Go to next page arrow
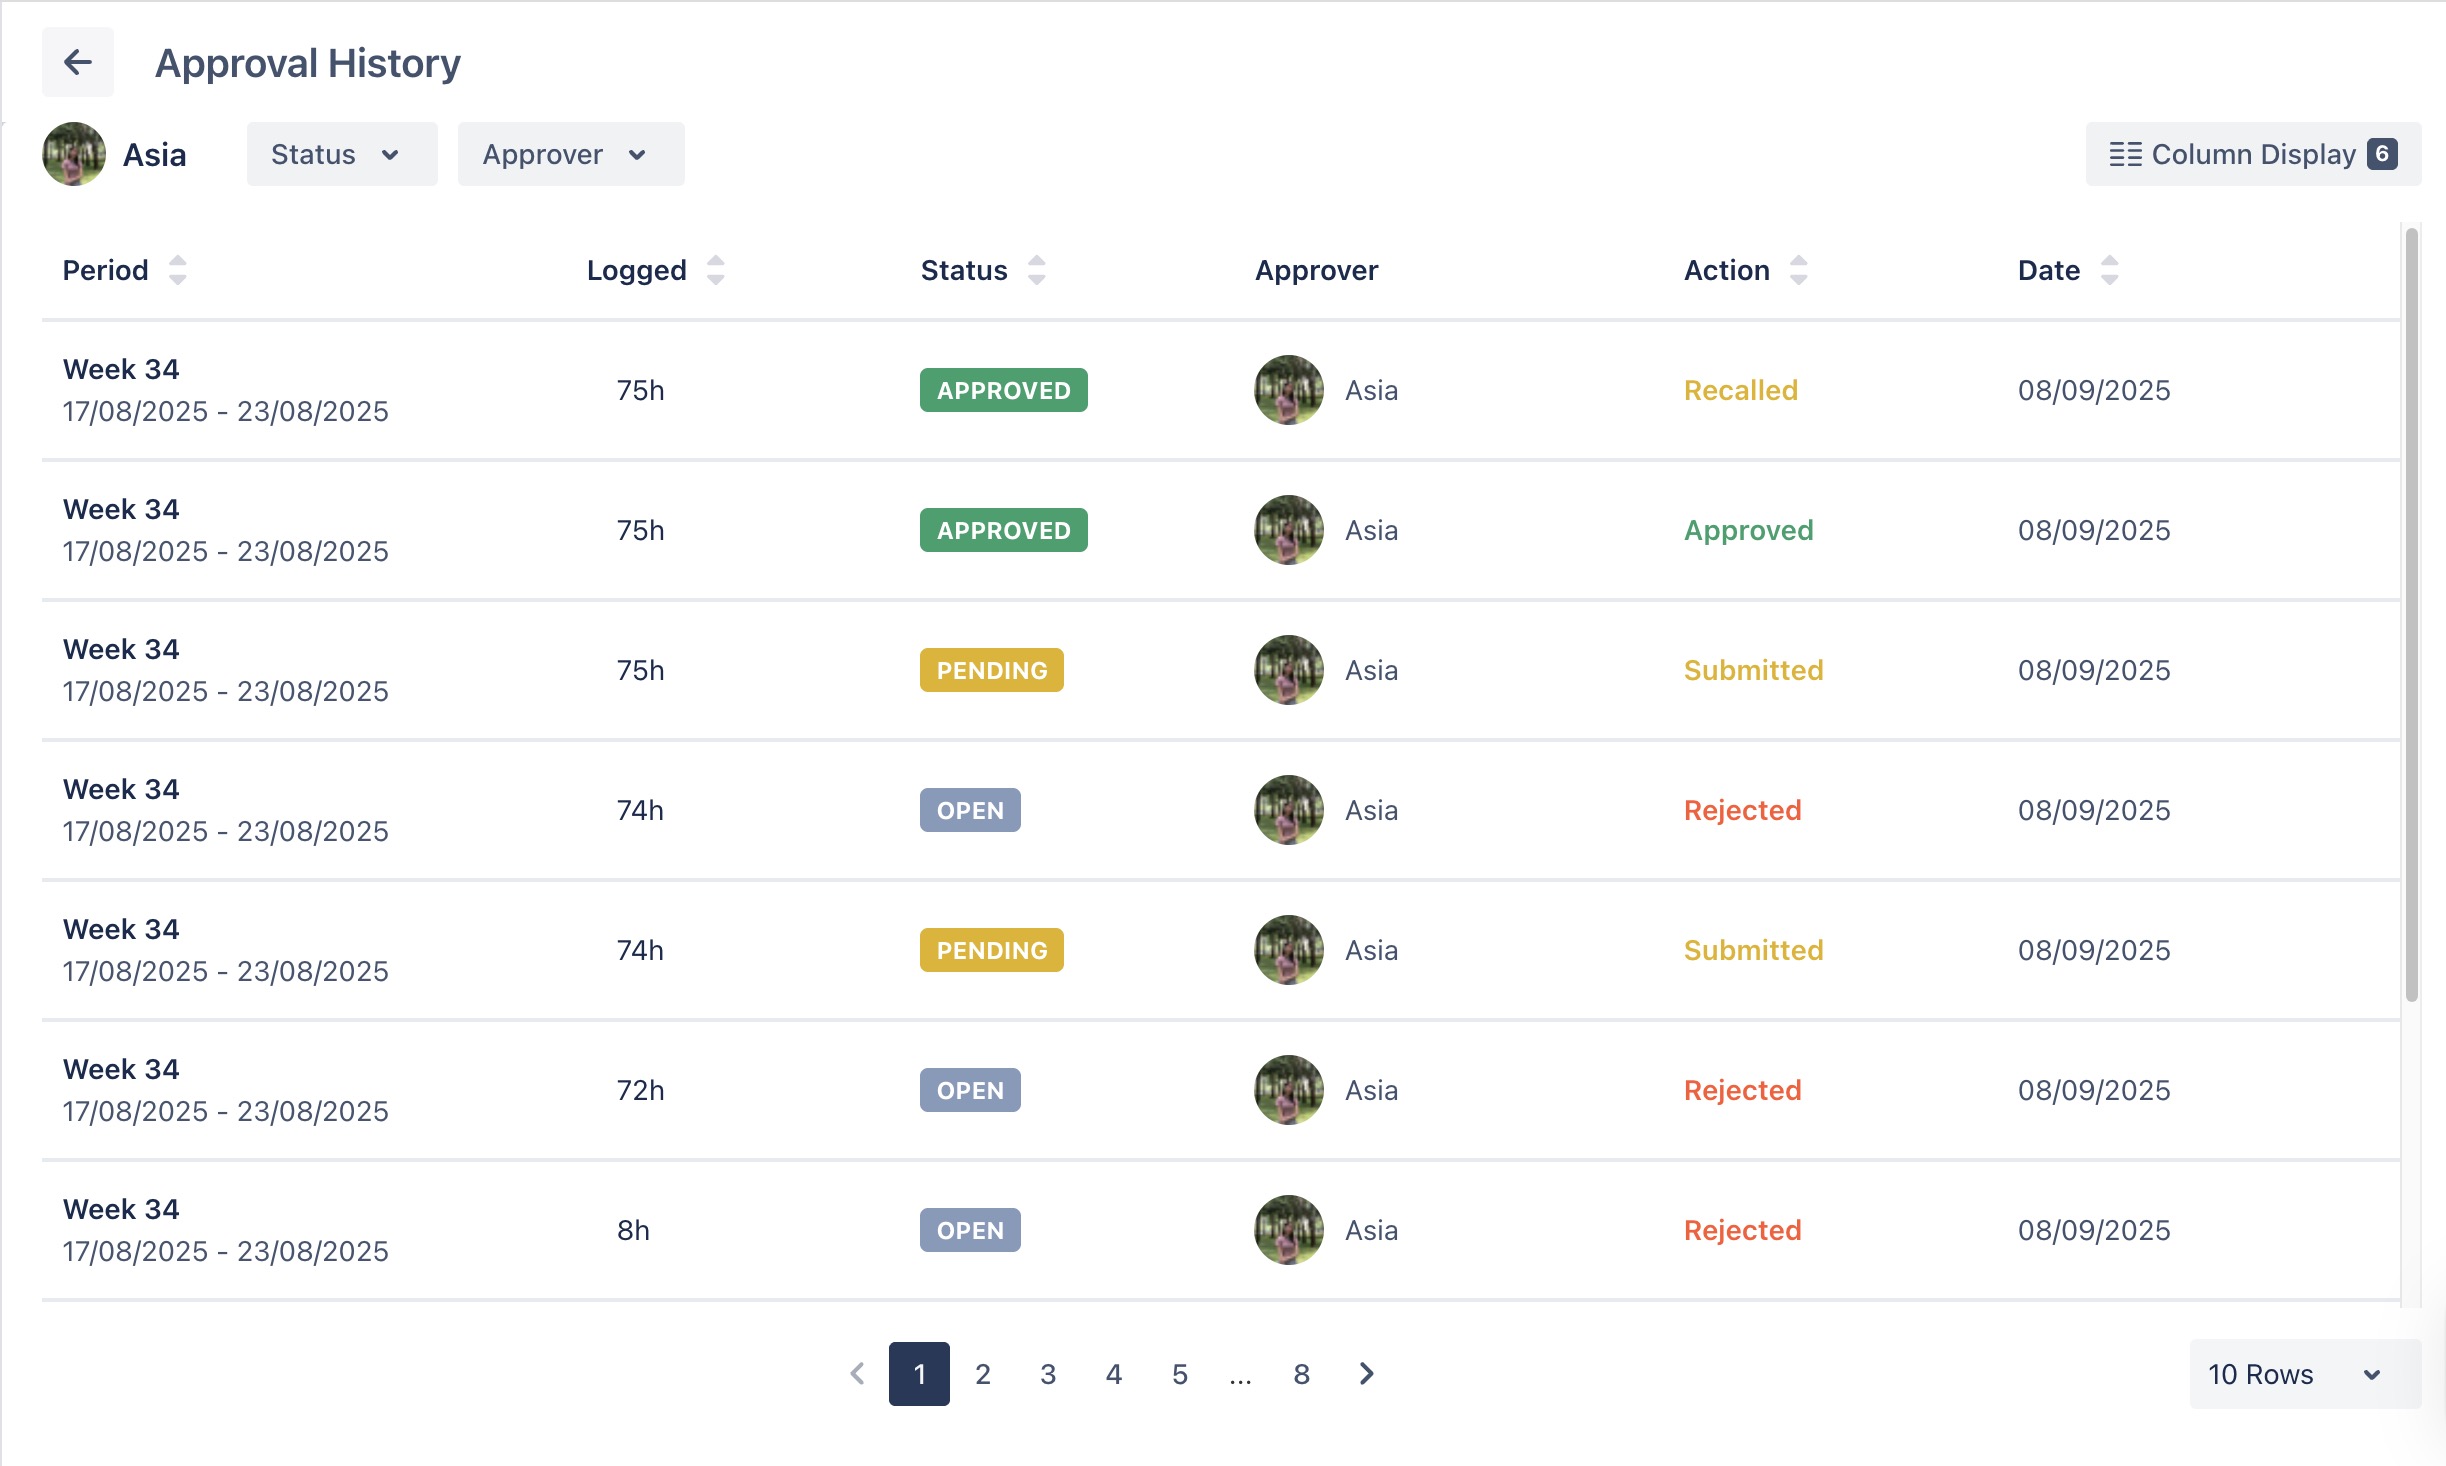This screenshot has width=2446, height=1466. (x=1366, y=1374)
